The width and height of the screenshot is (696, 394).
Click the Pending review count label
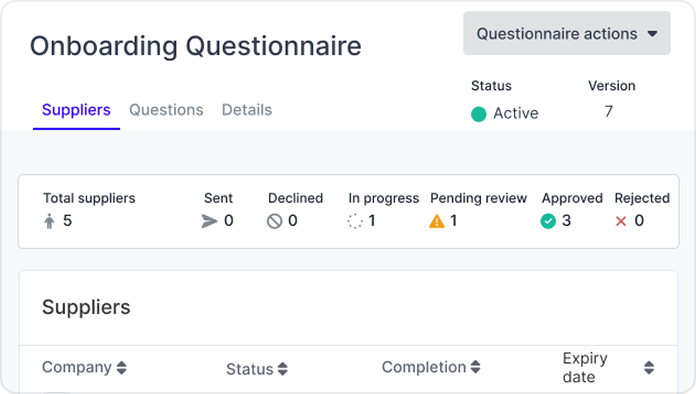453,221
